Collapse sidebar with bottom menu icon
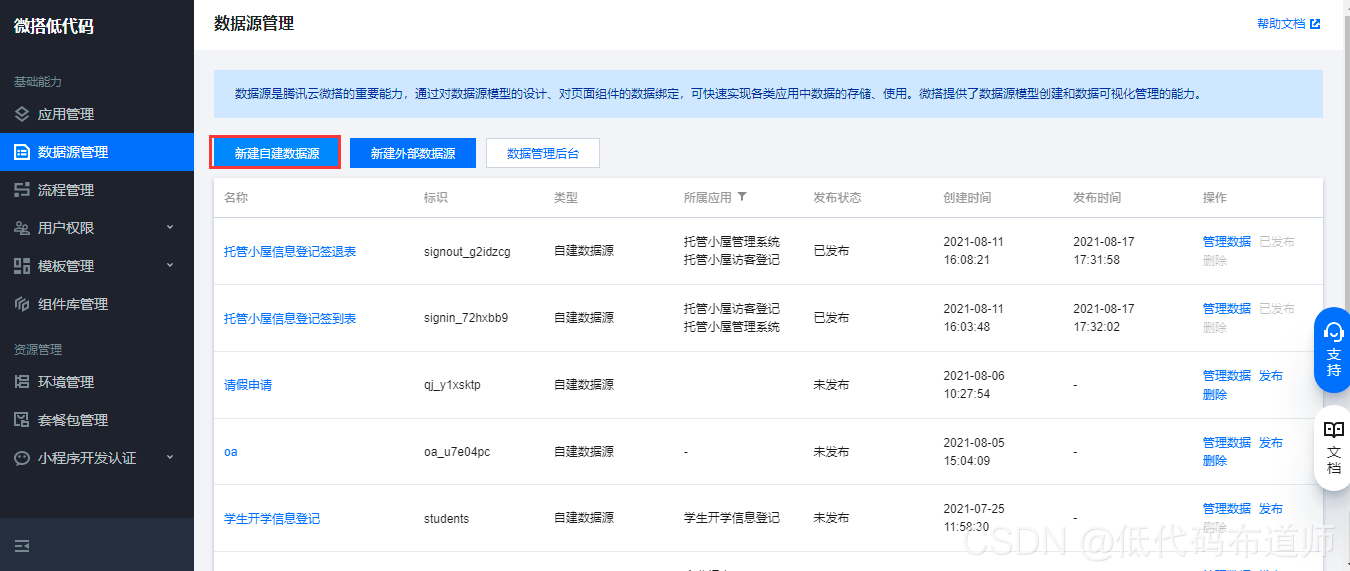The height and width of the screenshot is (571, 1350). (22, 546)
